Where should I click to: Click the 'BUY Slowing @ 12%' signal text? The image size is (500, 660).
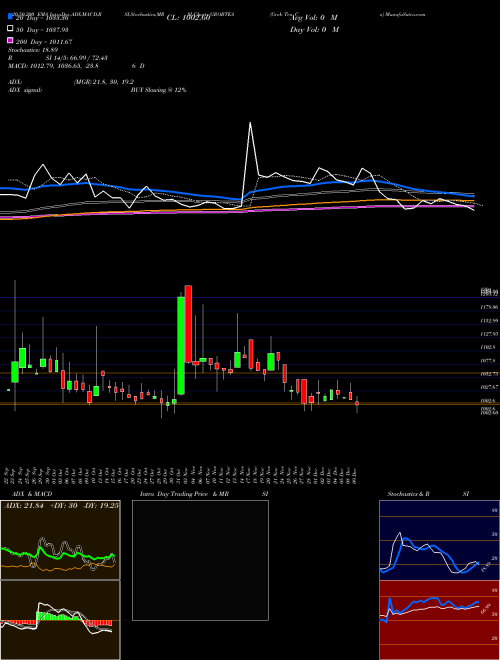point(158,90)
